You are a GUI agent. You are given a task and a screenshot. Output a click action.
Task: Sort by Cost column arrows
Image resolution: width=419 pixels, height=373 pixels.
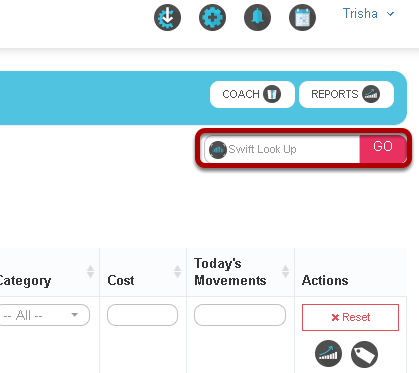click(177, 272)
